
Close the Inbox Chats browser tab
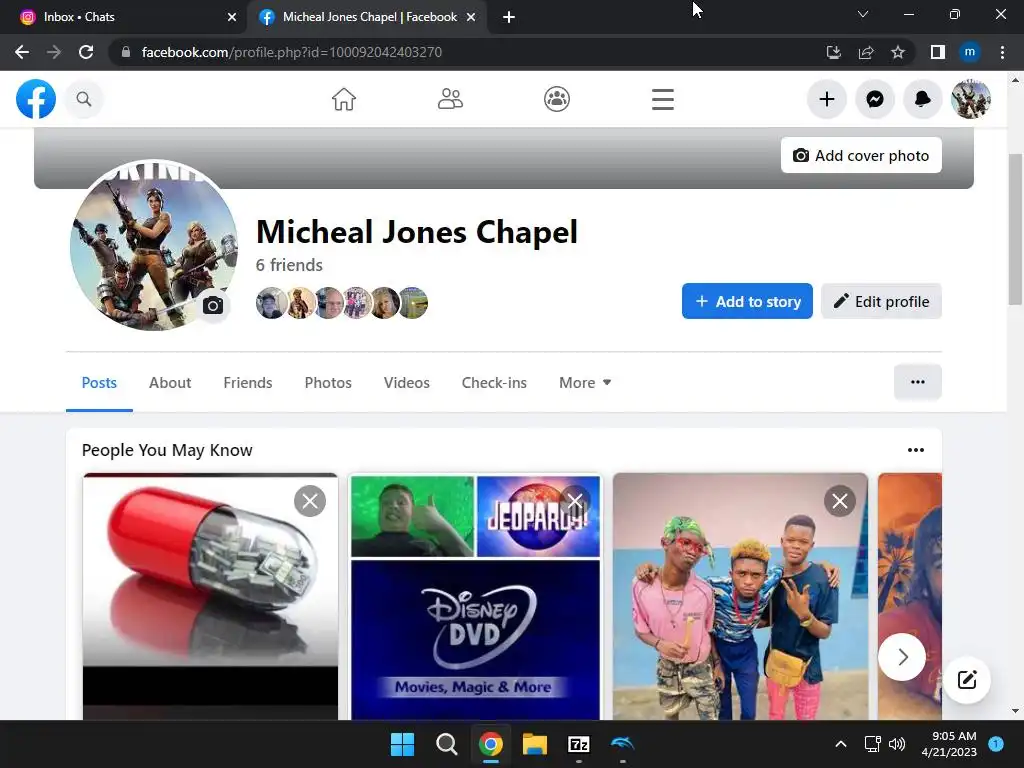[x=232, y=17]
